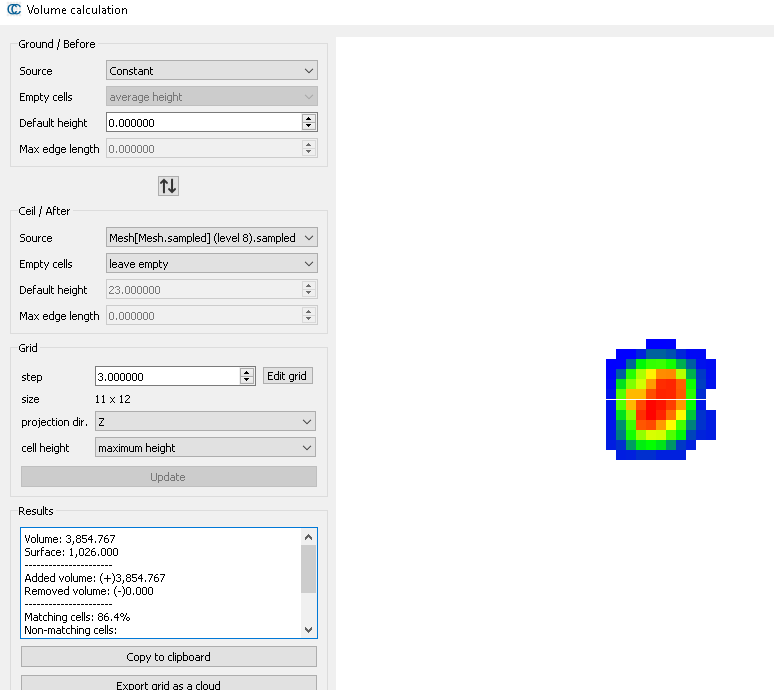The image size is (774, 690).
Task: Increase Ground Default height with up arrow
Action: point(309,119)
